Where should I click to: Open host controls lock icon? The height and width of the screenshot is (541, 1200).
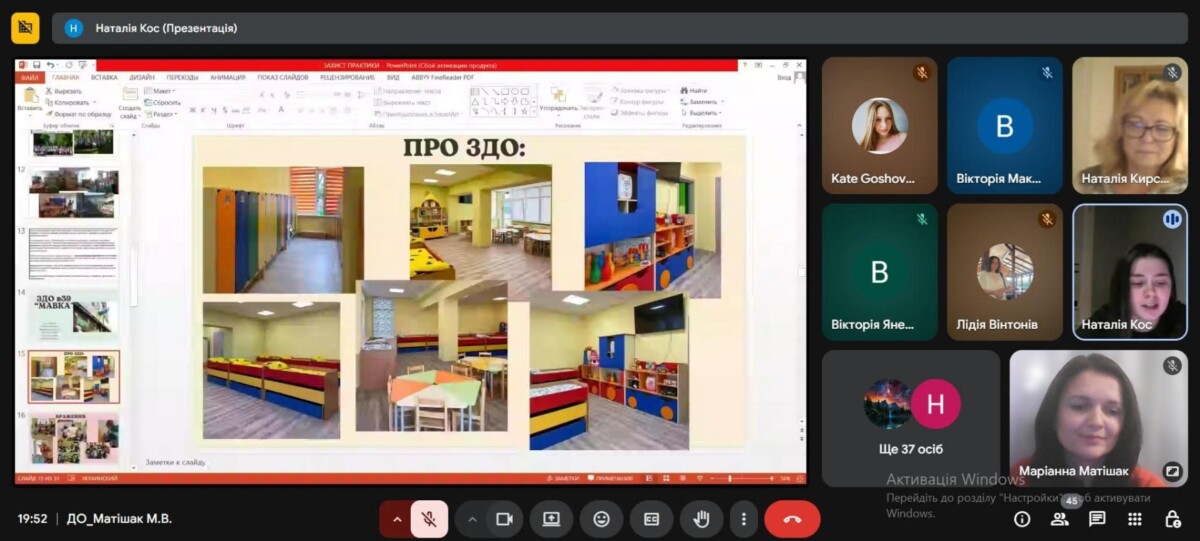1172,519
